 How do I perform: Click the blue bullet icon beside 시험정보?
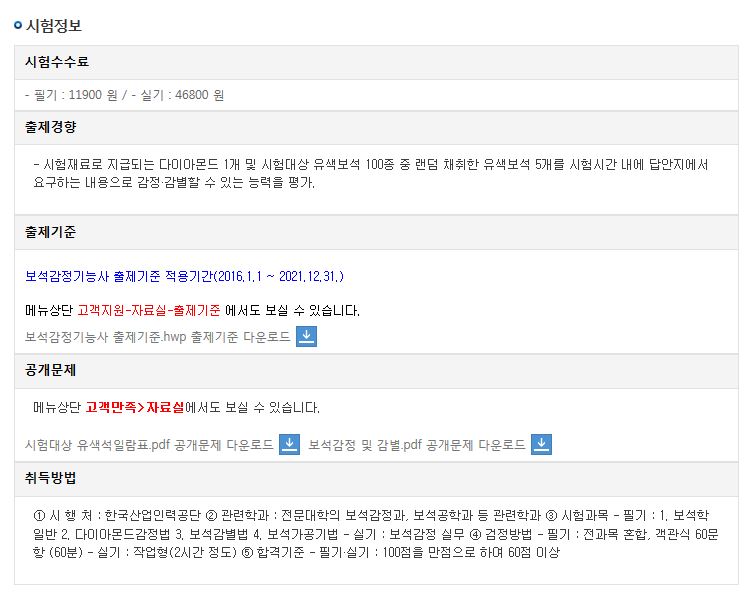point(18,25)
